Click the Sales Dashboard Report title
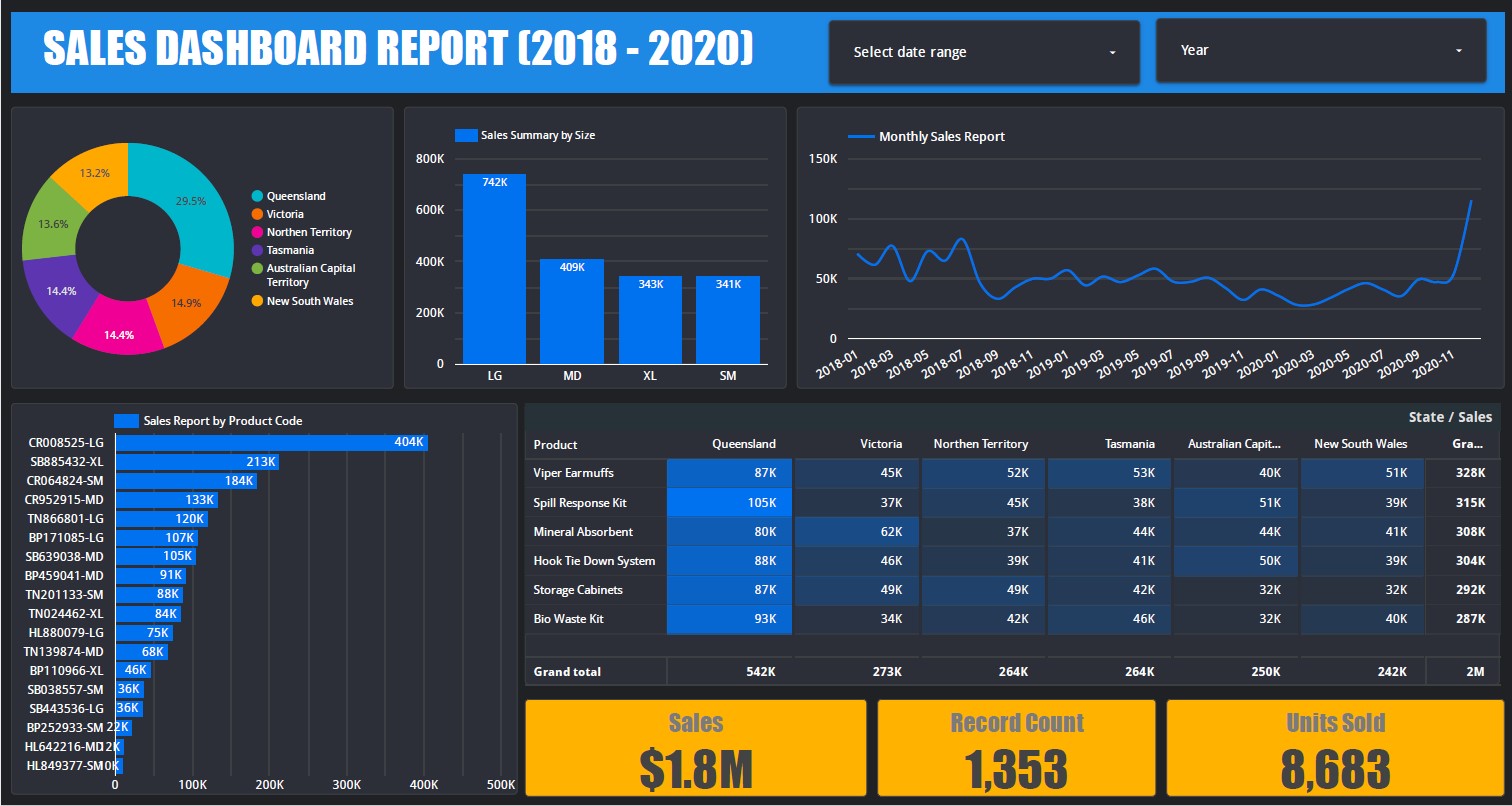Viewport: 1512px width, 806px height. [398, 49]
